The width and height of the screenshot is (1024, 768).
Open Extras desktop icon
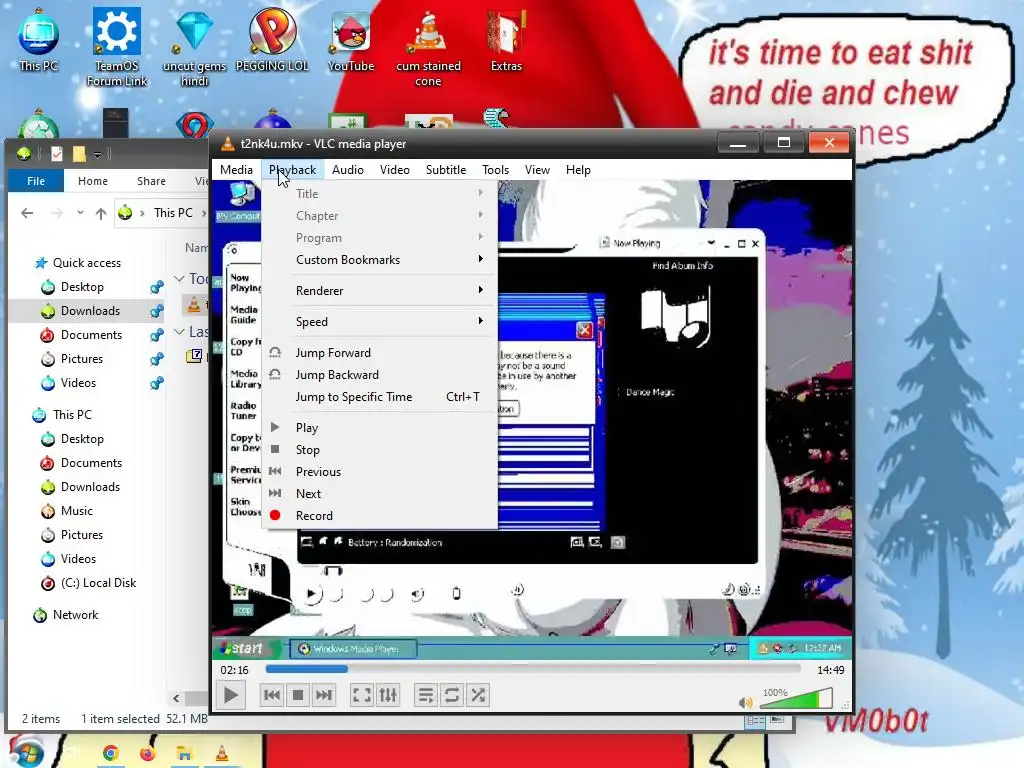[506, 40]
